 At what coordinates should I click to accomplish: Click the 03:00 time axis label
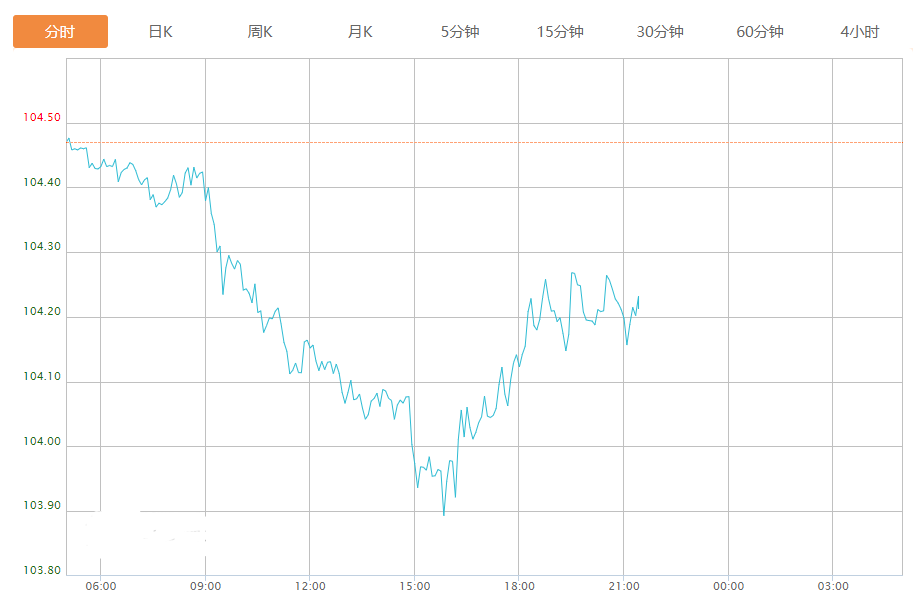(833, 586)
